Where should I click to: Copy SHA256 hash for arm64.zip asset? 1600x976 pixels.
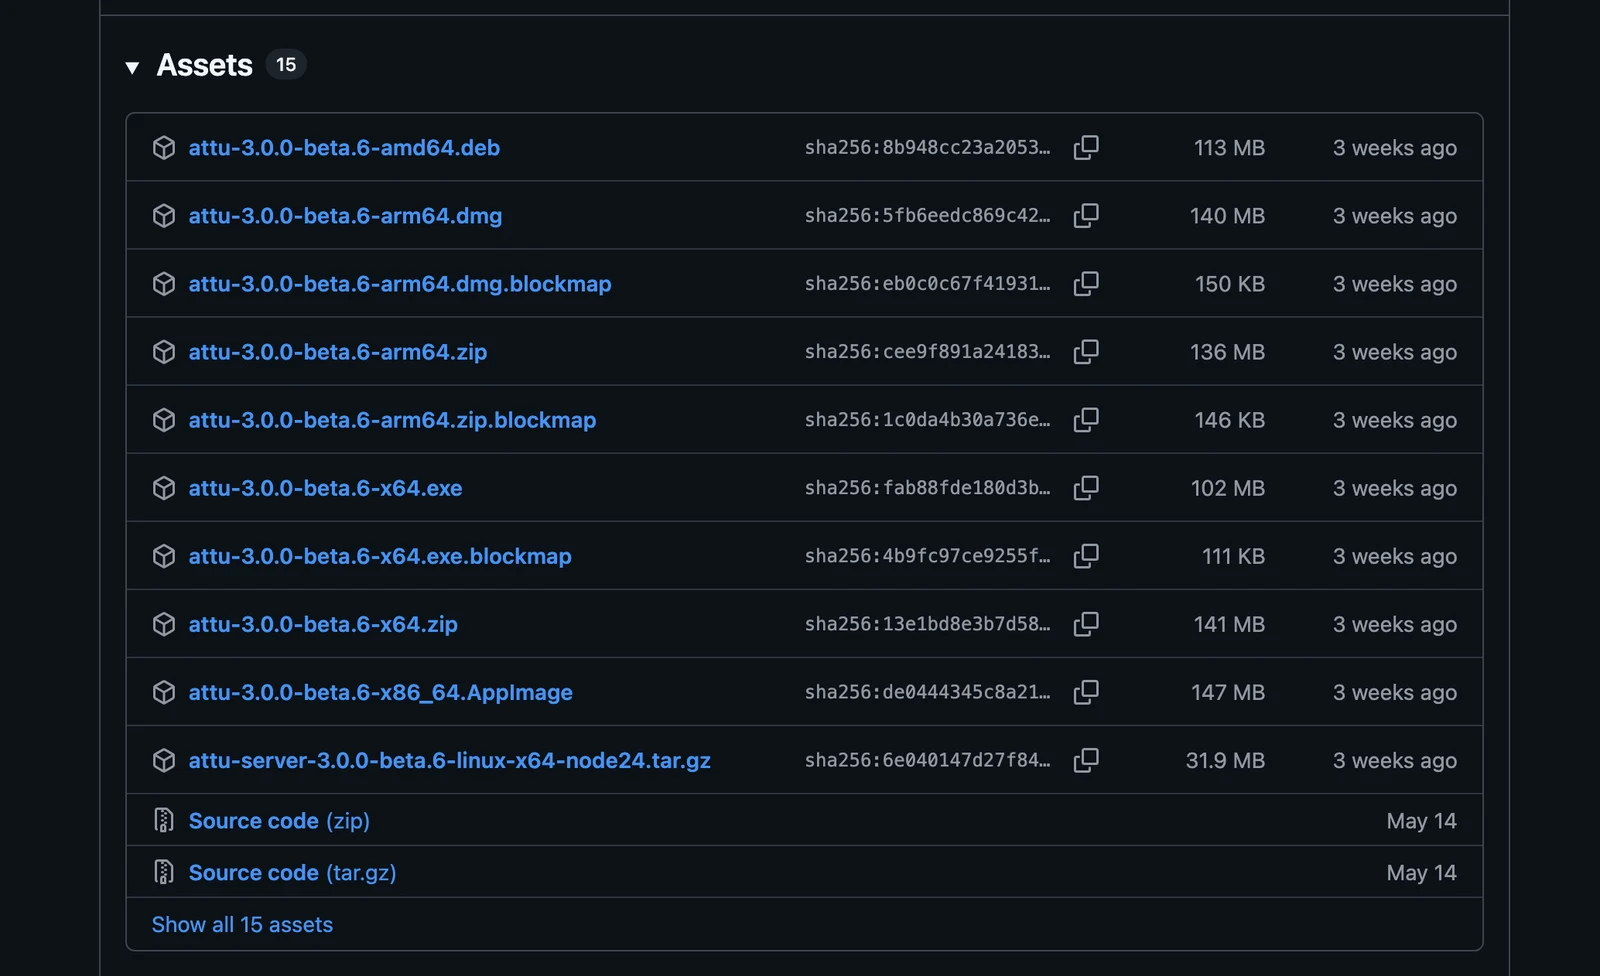coord(1086,351)
